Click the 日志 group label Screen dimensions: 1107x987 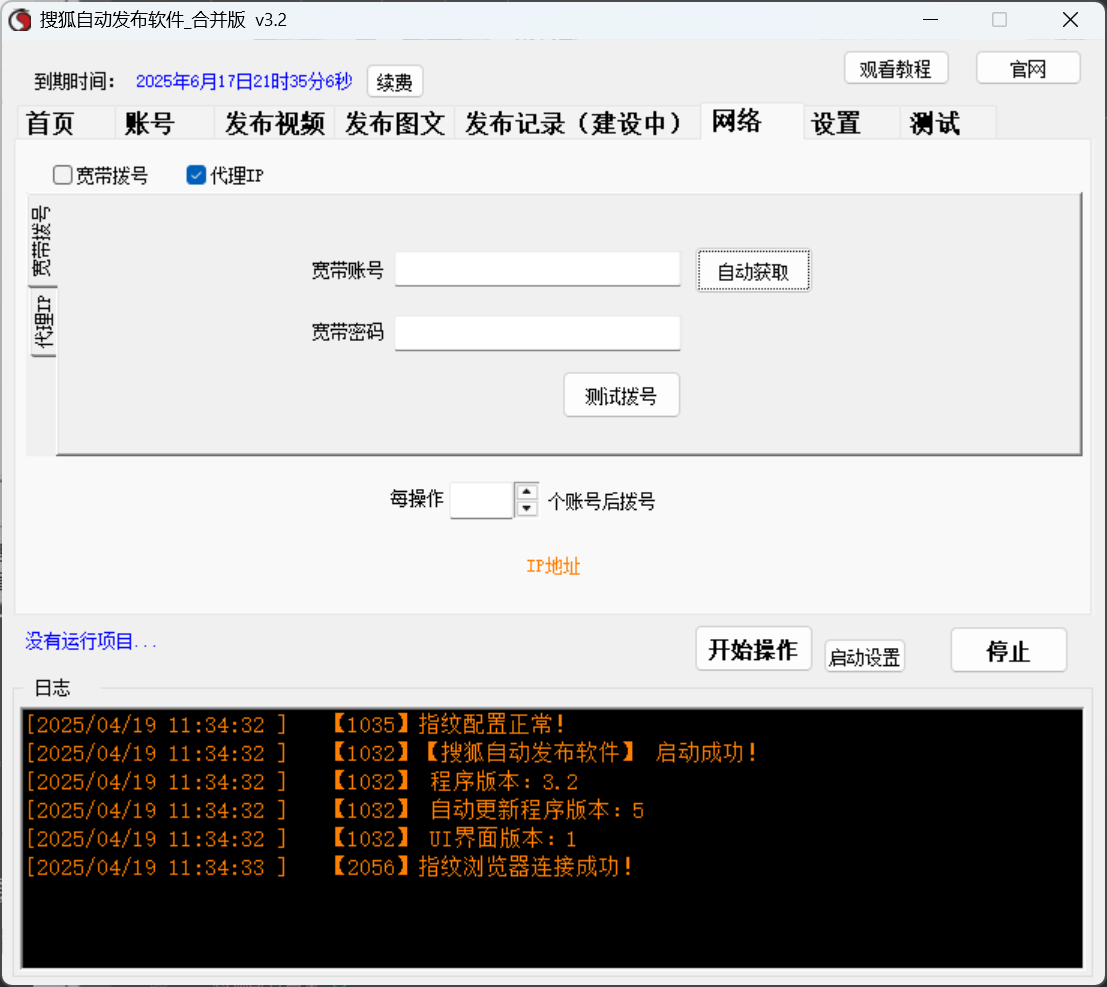click(52, 688)
